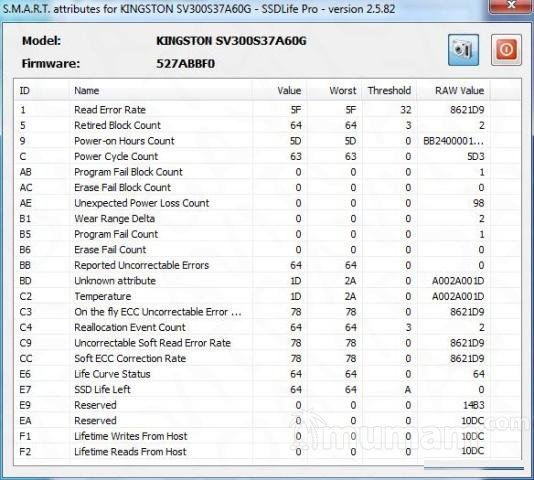Screen dimensions: 534x480
Task: Click the RAW Value column header
Action: click(x=454, y=91)
